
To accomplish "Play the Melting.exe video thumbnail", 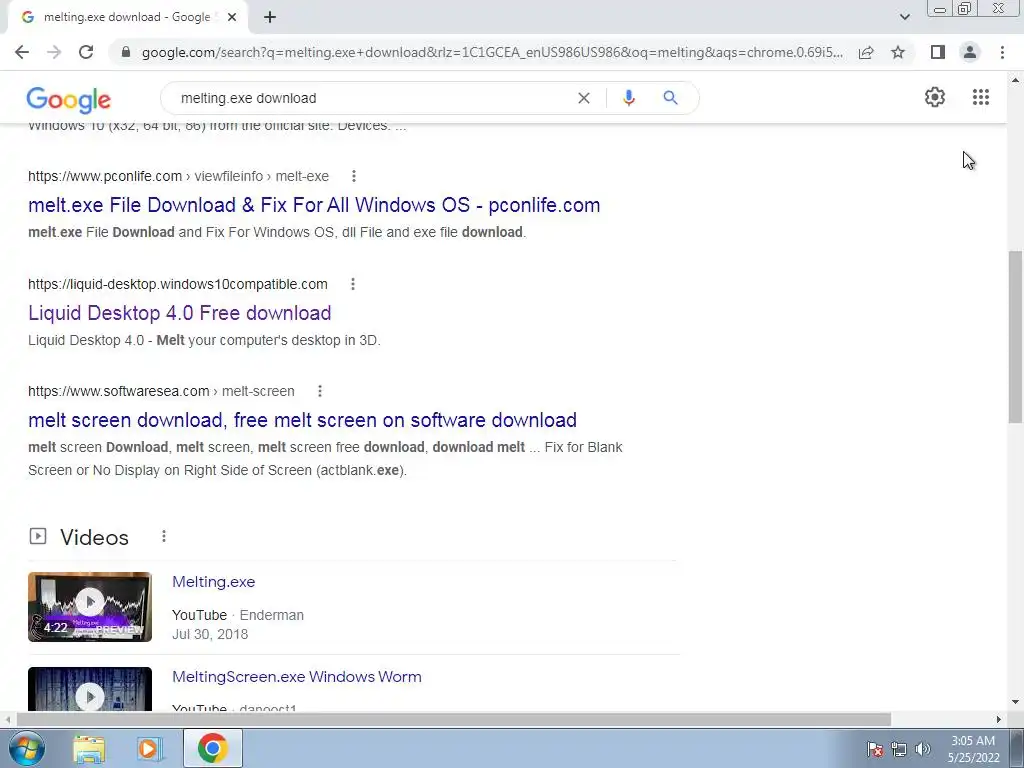I will [x=90, y=607].
